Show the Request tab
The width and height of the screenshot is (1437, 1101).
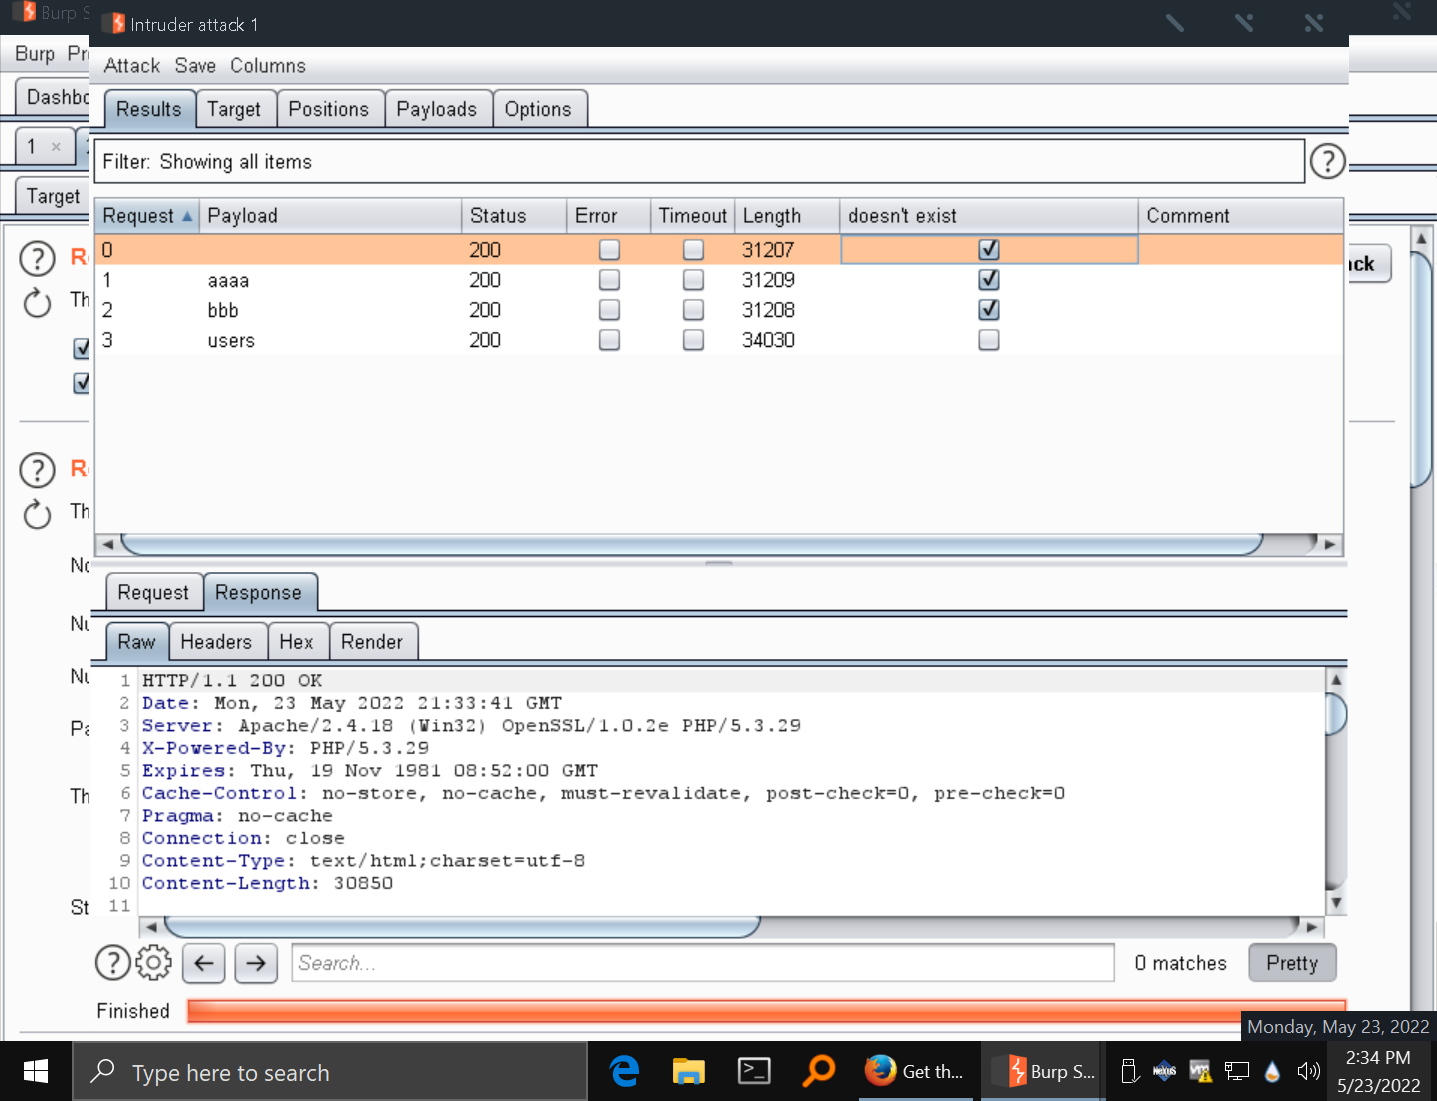pos(153,592)
